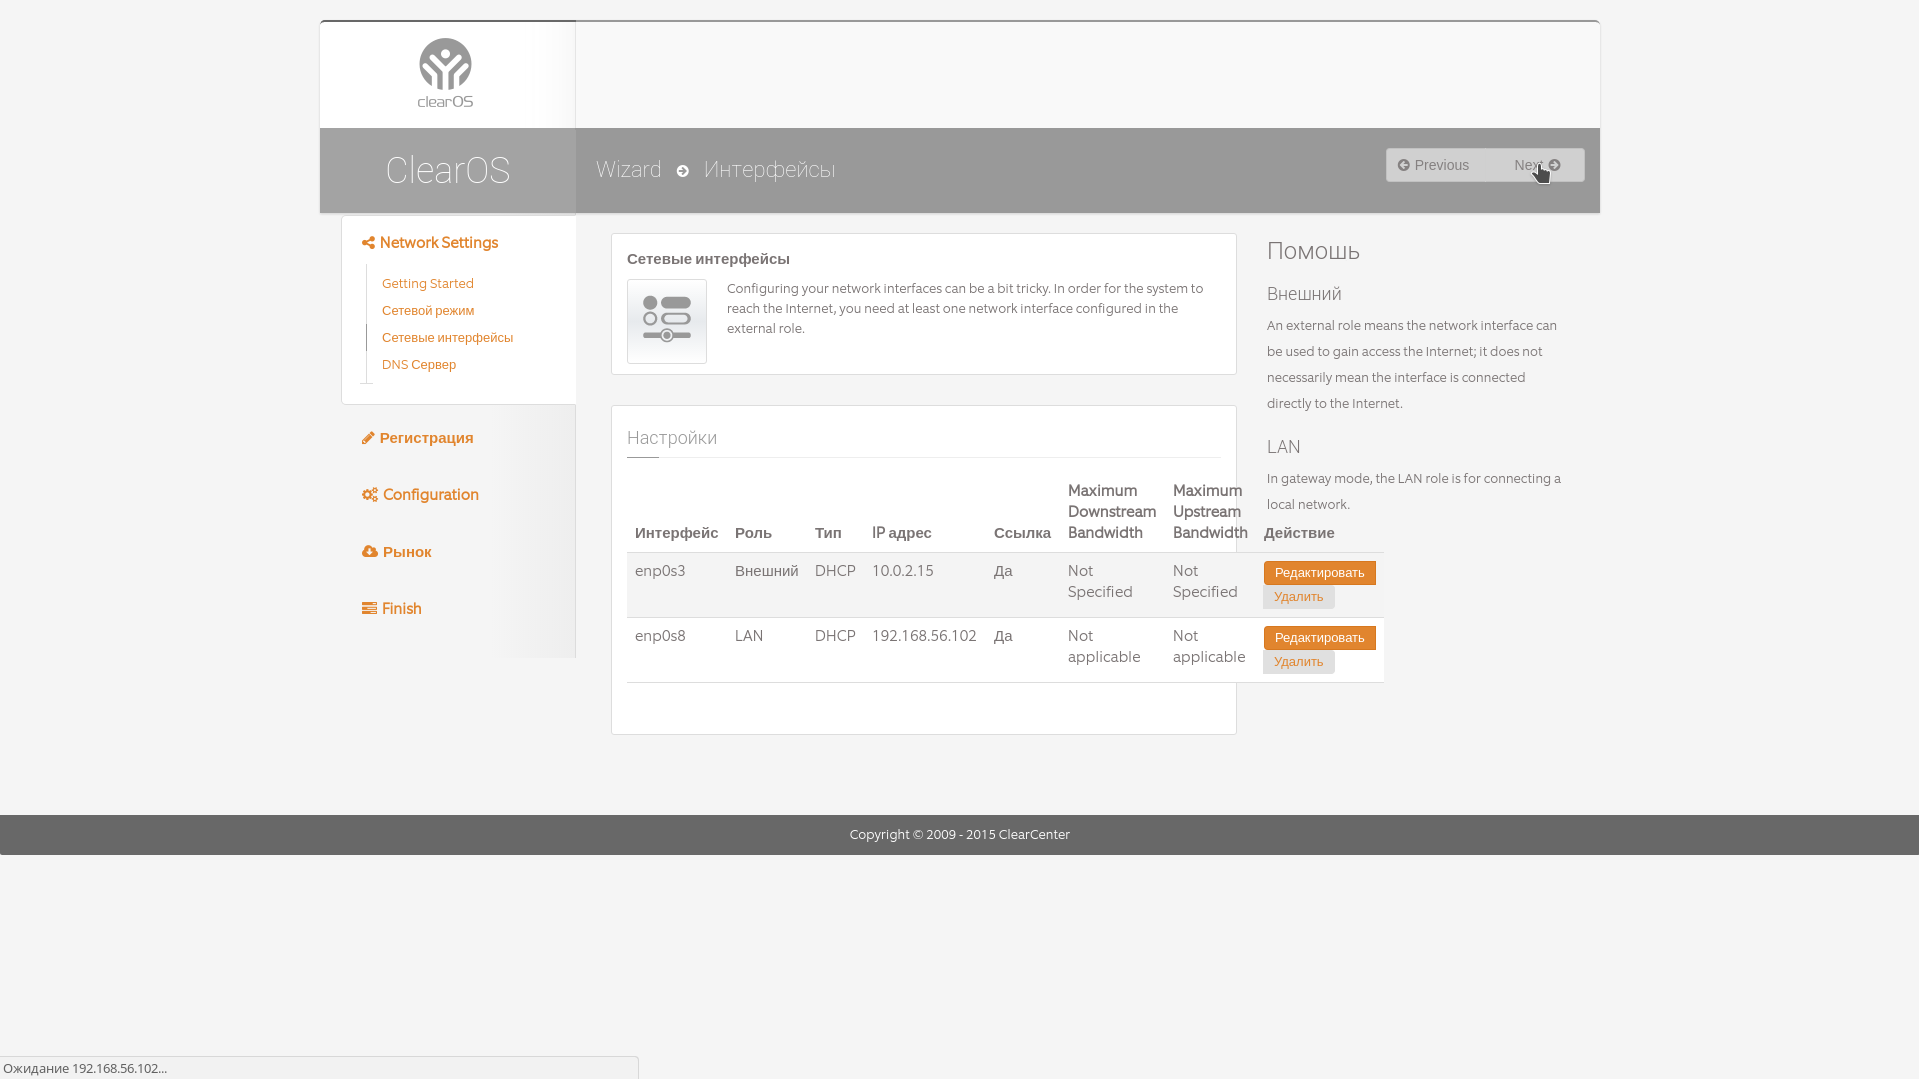Screen dimensions: 1919x1079
Task: Select Сетевой режим in sidebar
Action: tap(428, 311)
